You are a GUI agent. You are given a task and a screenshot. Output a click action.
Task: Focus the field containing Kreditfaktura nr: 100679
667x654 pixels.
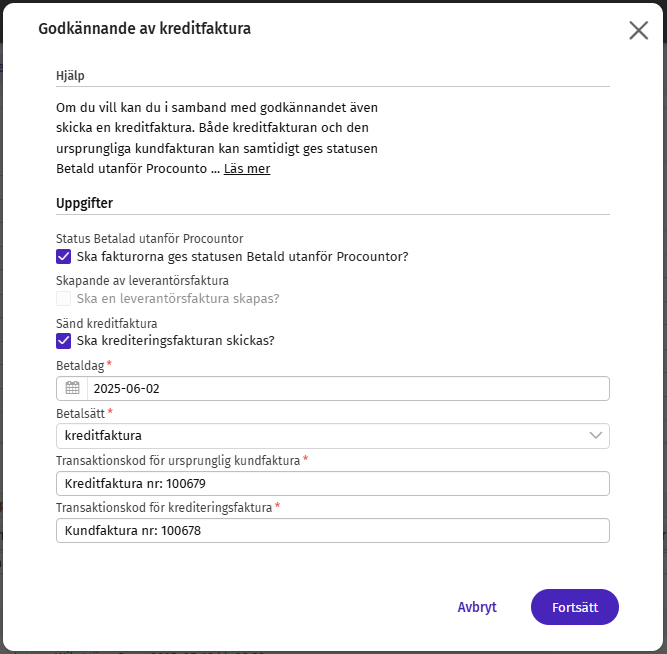coord(333,483)
